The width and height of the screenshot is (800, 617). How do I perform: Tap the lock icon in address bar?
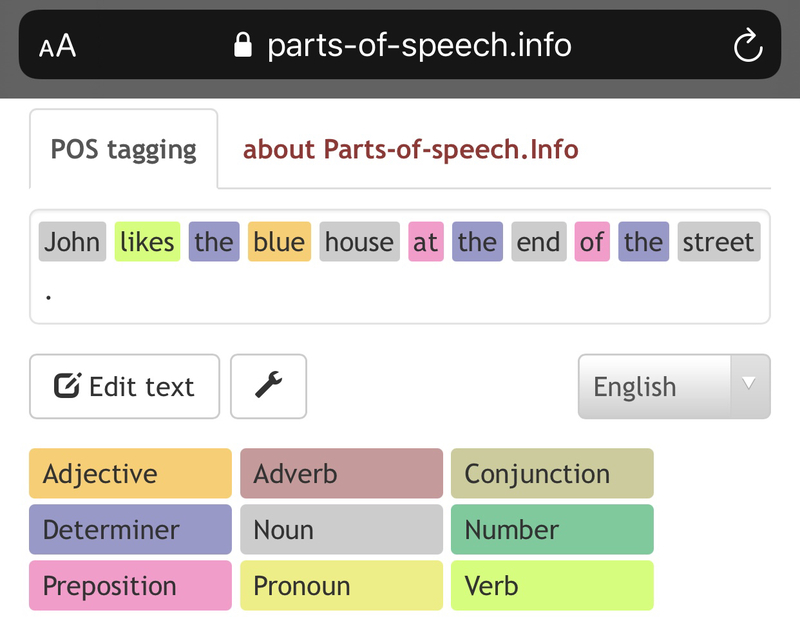[242, 45]
